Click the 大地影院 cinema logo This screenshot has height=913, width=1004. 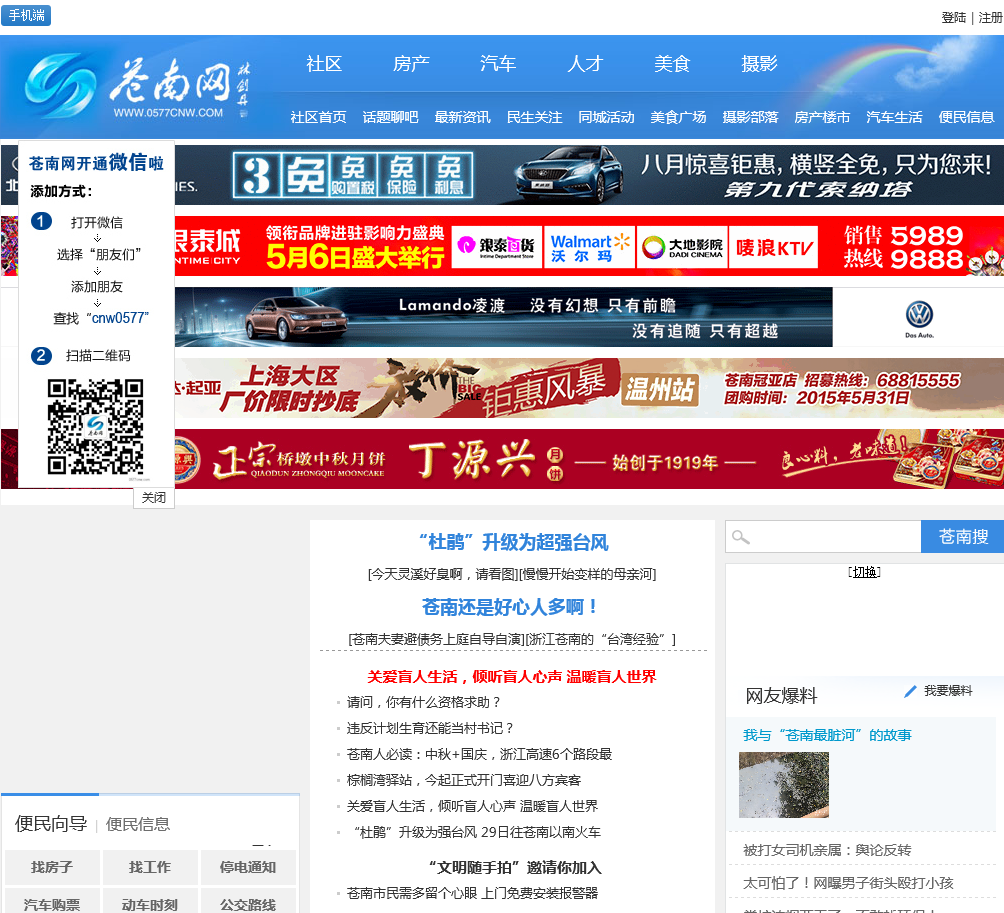(x=682, y=247)
